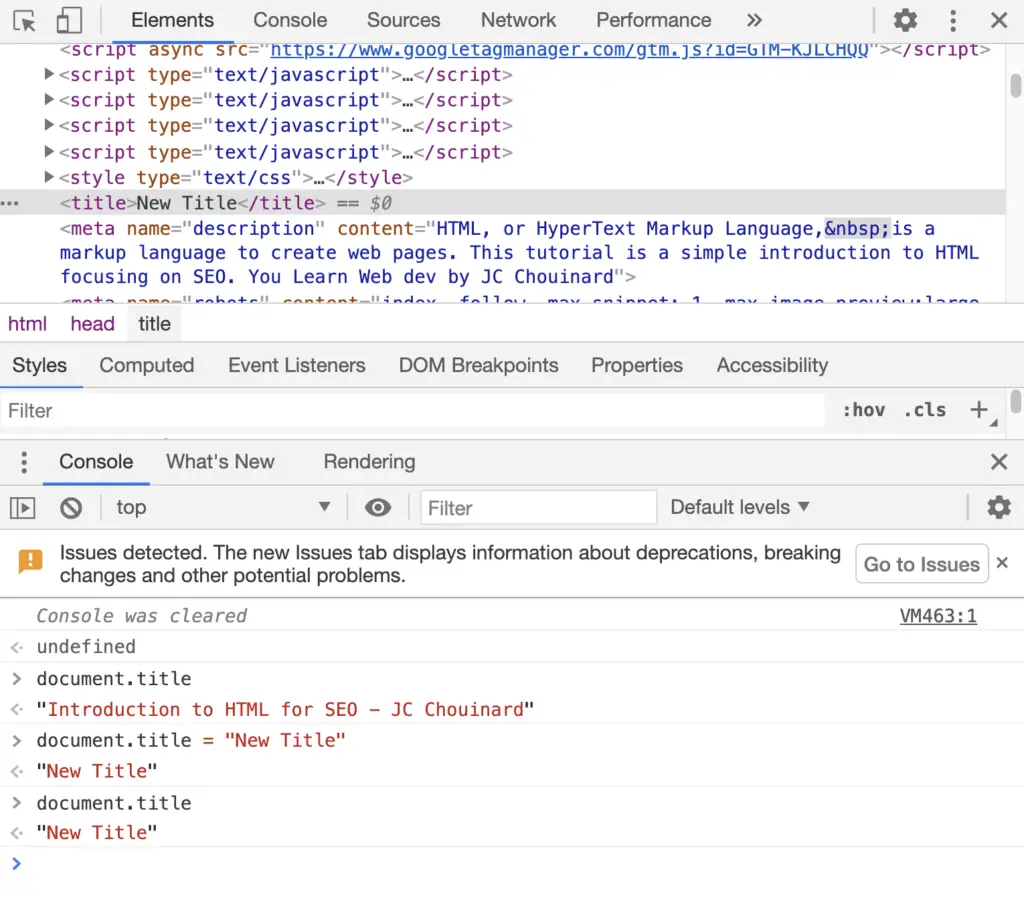The image size is (1024, 910).
Task: Click the "Introduction to HTML for SEO" output
Action: point(285,709)
